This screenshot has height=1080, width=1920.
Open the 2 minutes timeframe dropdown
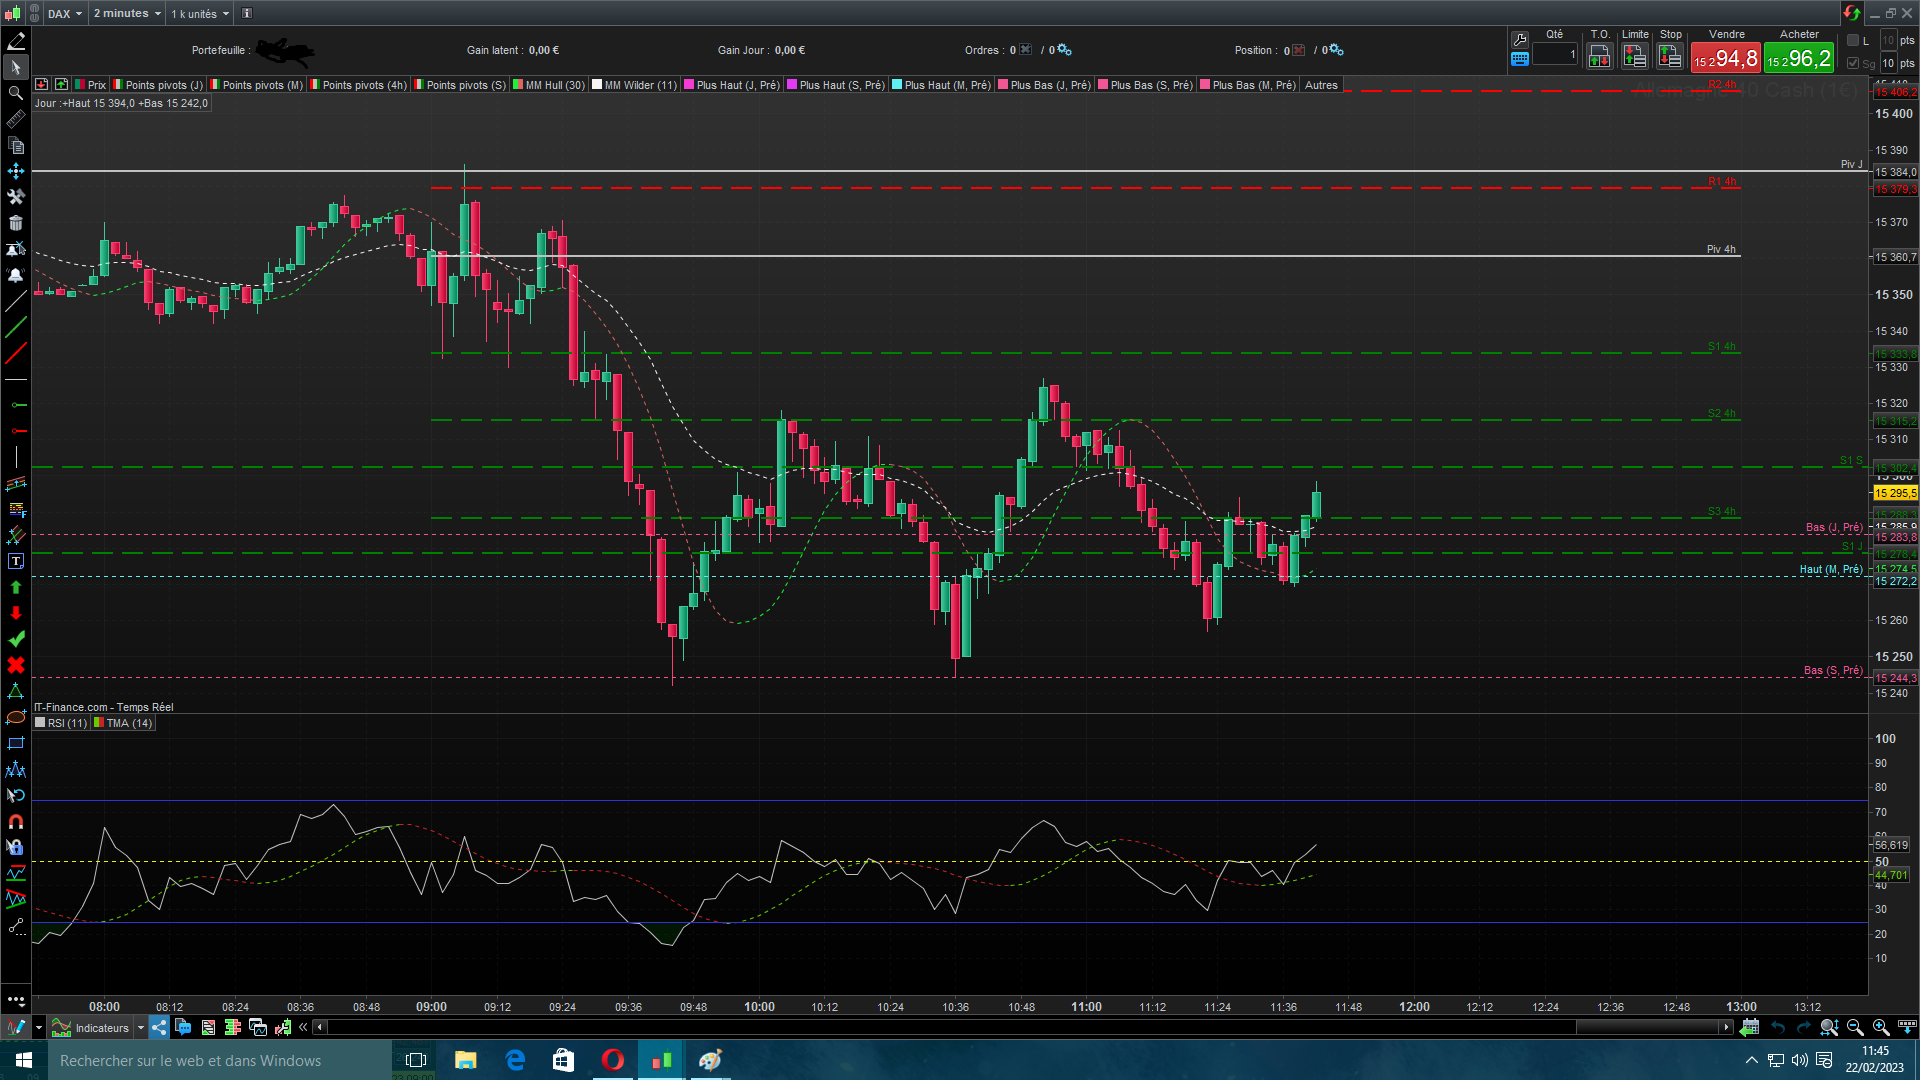[x=127, y=14]
